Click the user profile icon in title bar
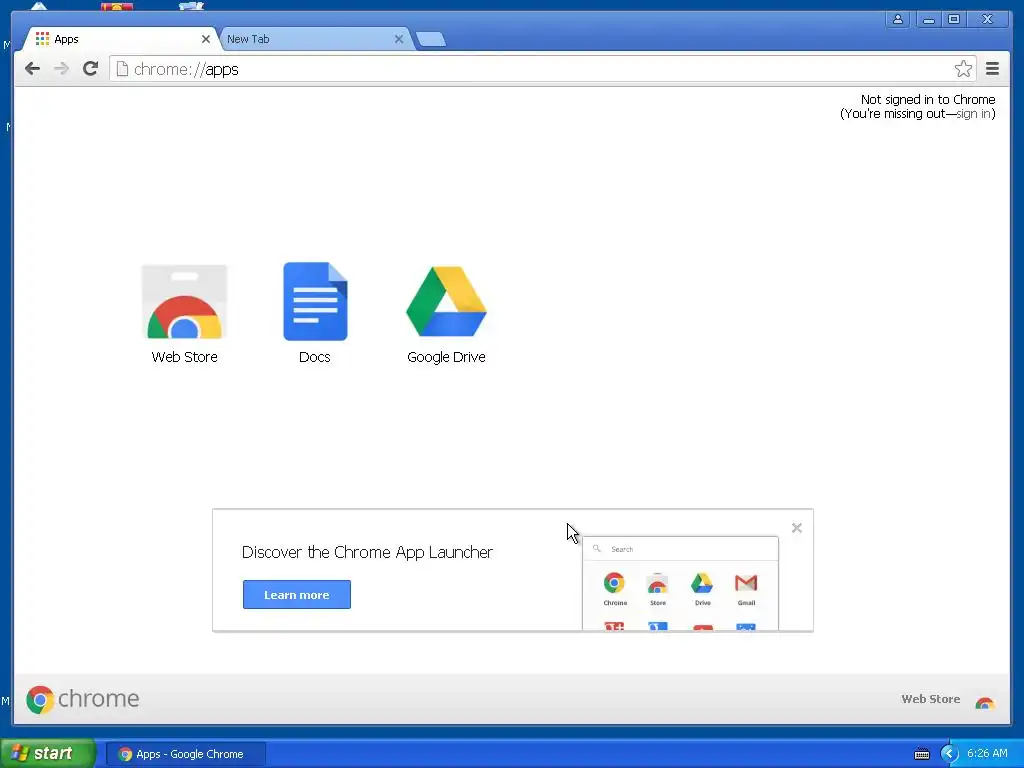 [898, 19]
